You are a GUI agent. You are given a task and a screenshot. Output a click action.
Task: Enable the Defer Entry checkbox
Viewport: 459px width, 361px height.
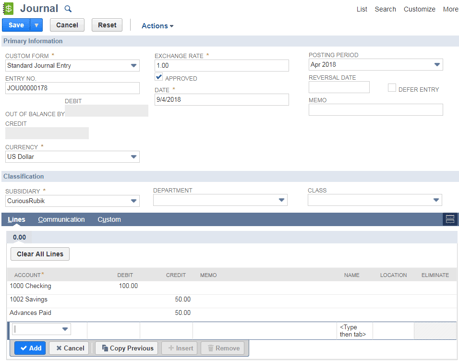tap(392, 88)
